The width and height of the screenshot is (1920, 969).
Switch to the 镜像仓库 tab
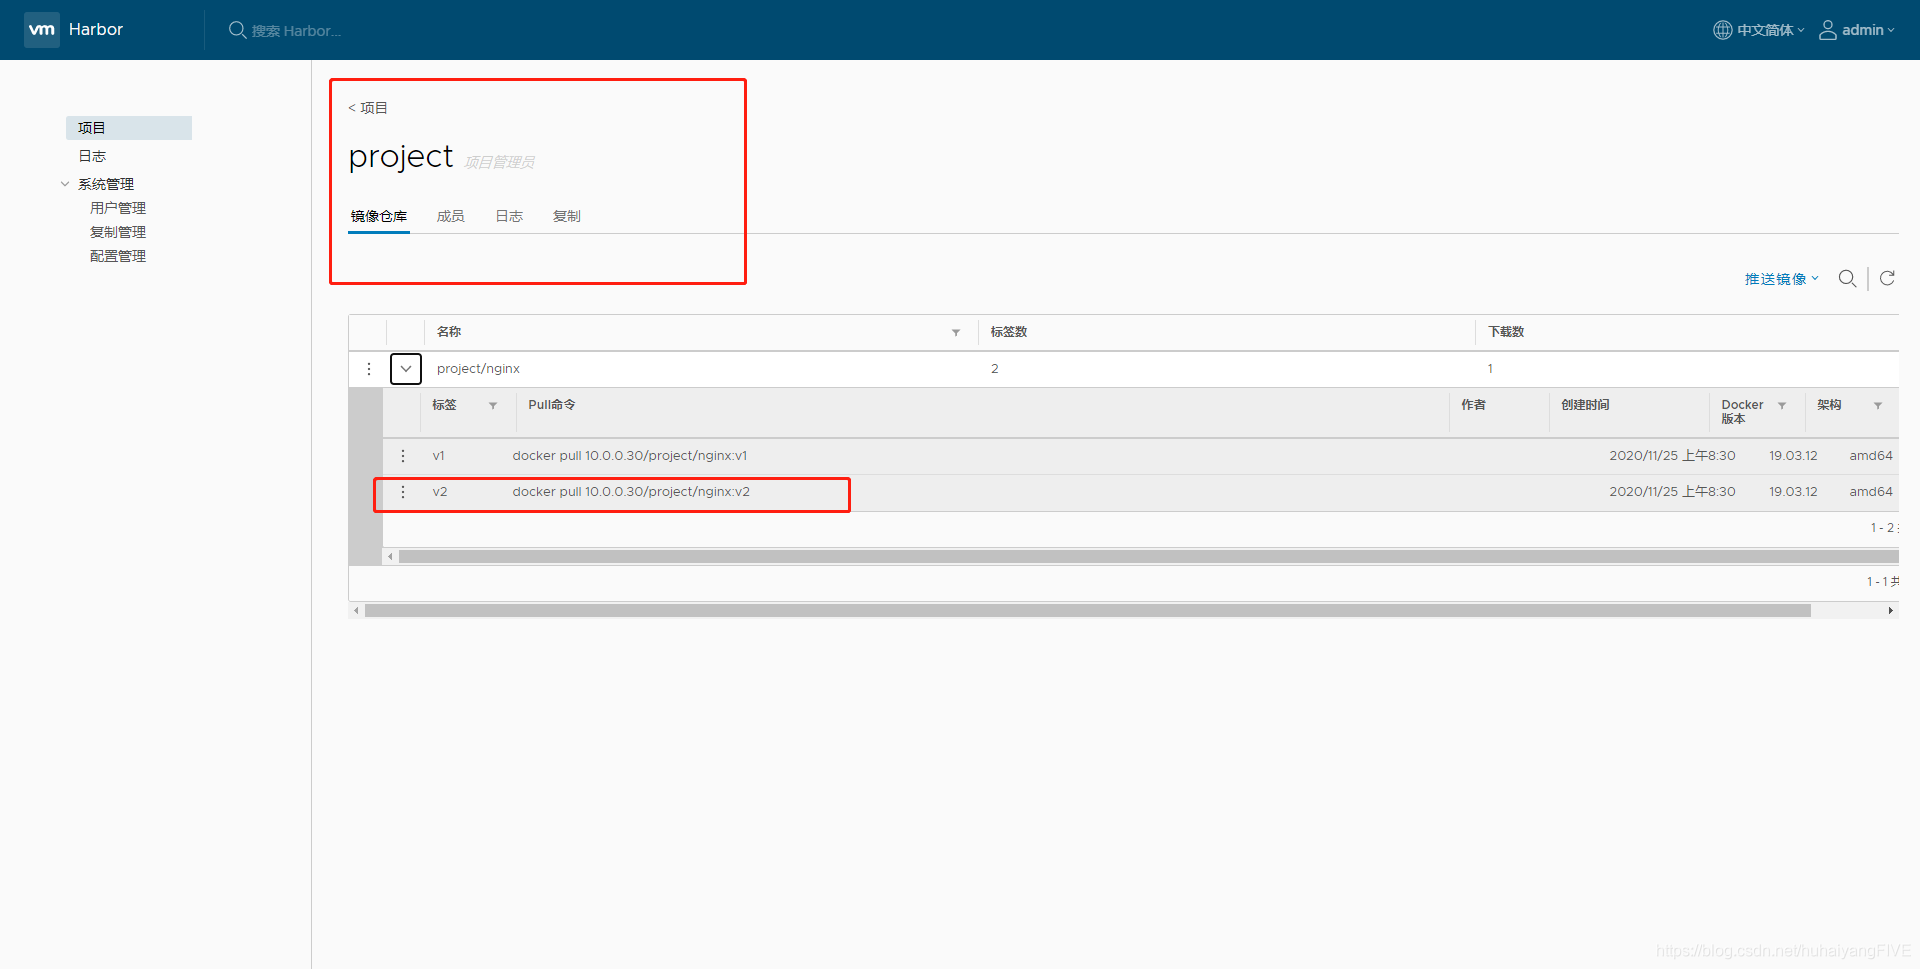(379, 216)
